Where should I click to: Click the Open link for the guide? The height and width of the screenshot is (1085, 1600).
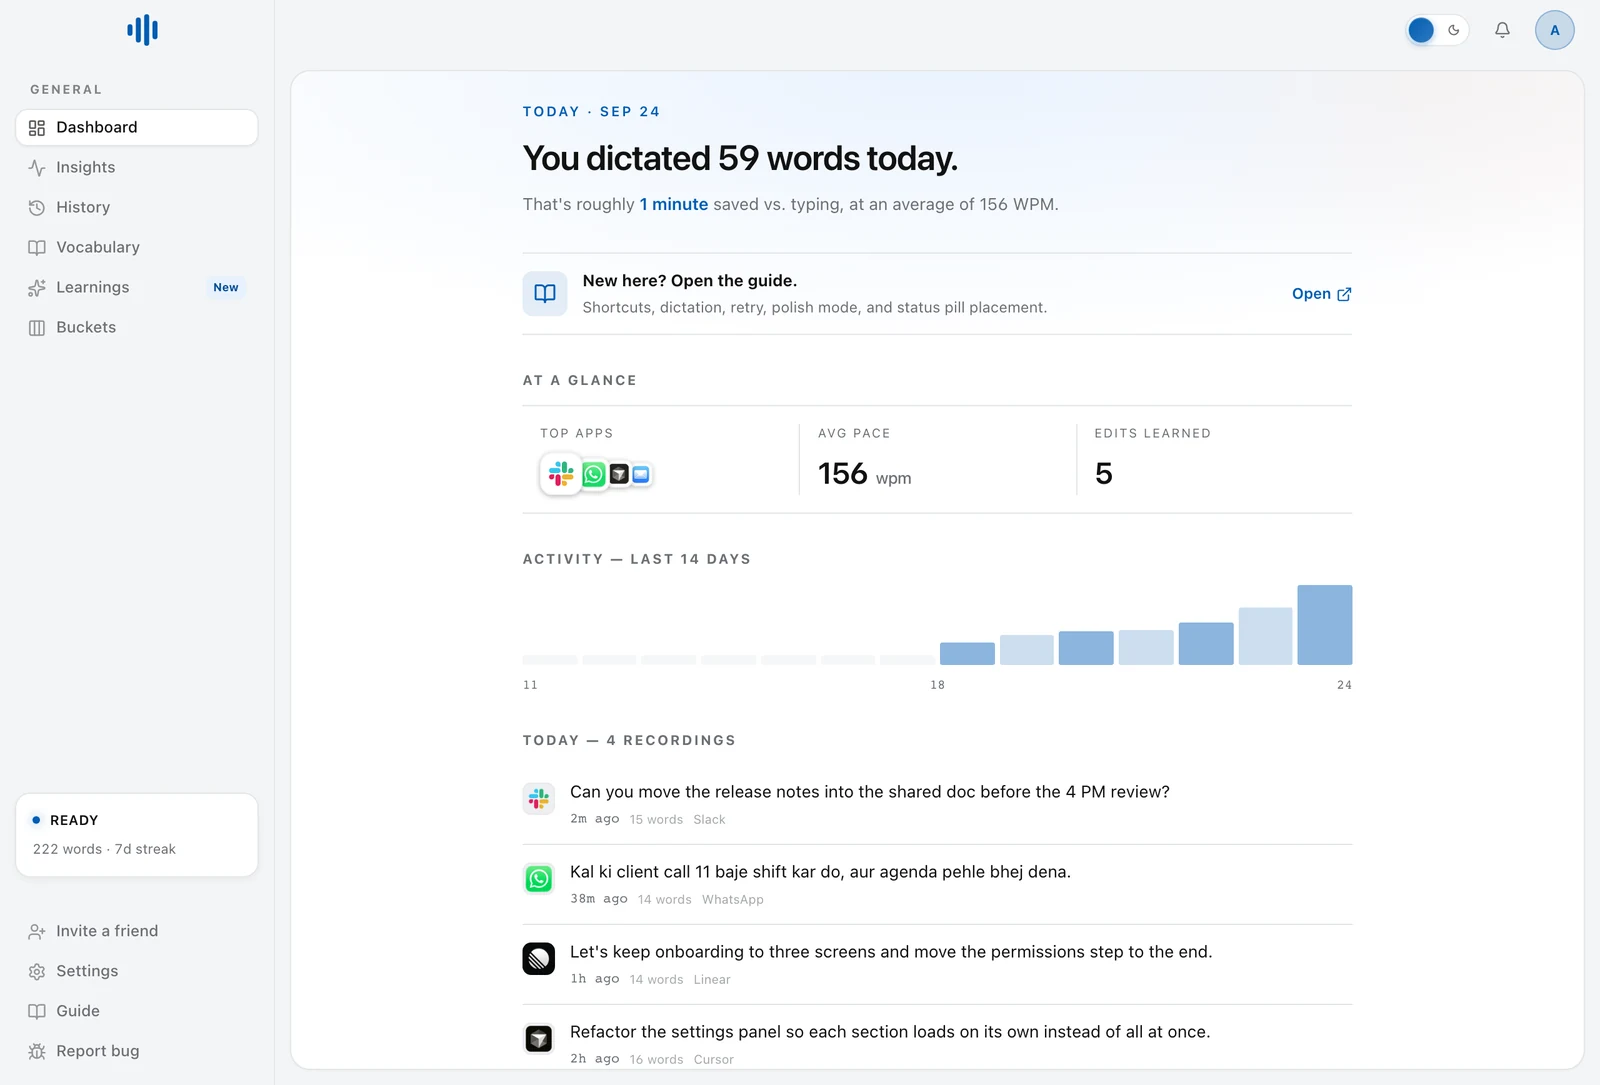pyautogui.click(x=1321, y=294)
